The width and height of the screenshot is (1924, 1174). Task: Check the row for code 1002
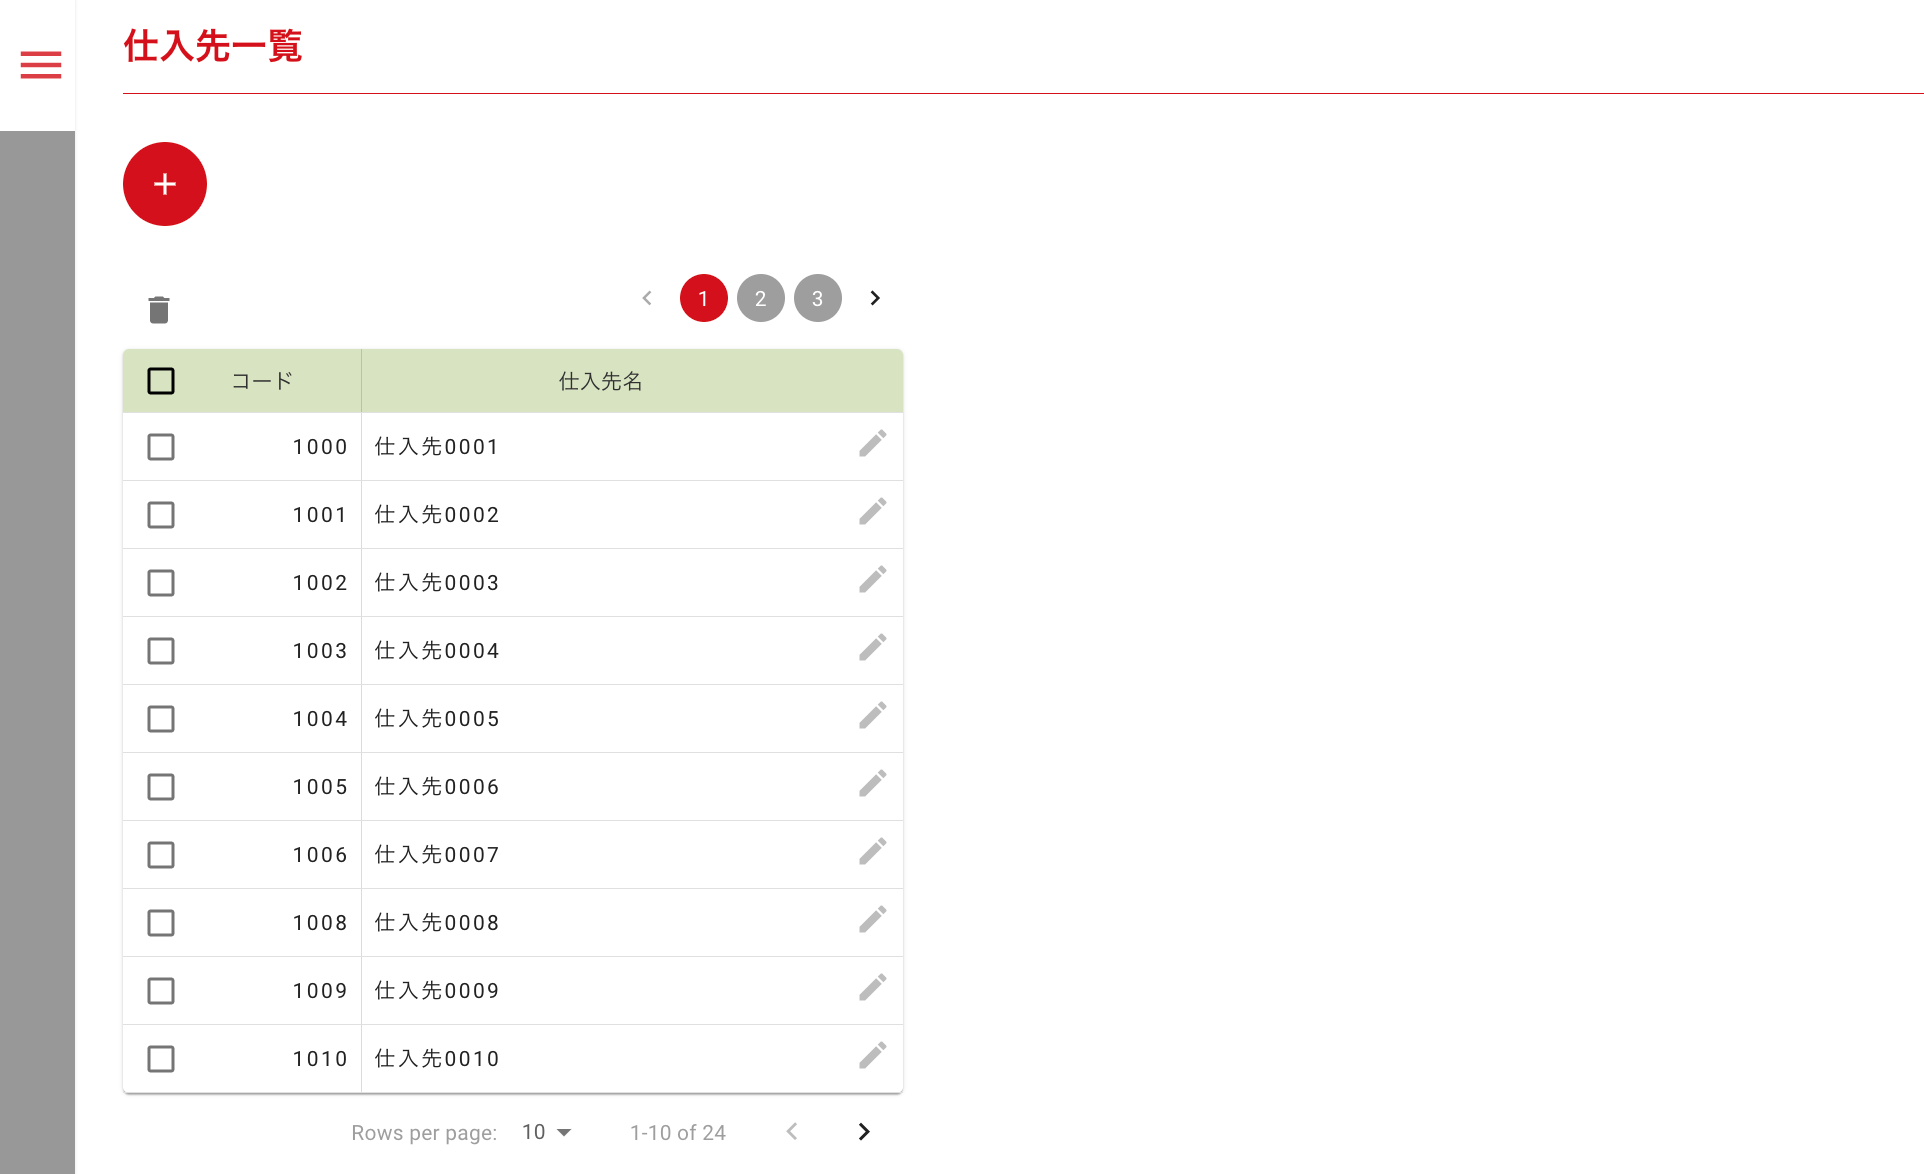pyautogui.click(x=161, y=583)
